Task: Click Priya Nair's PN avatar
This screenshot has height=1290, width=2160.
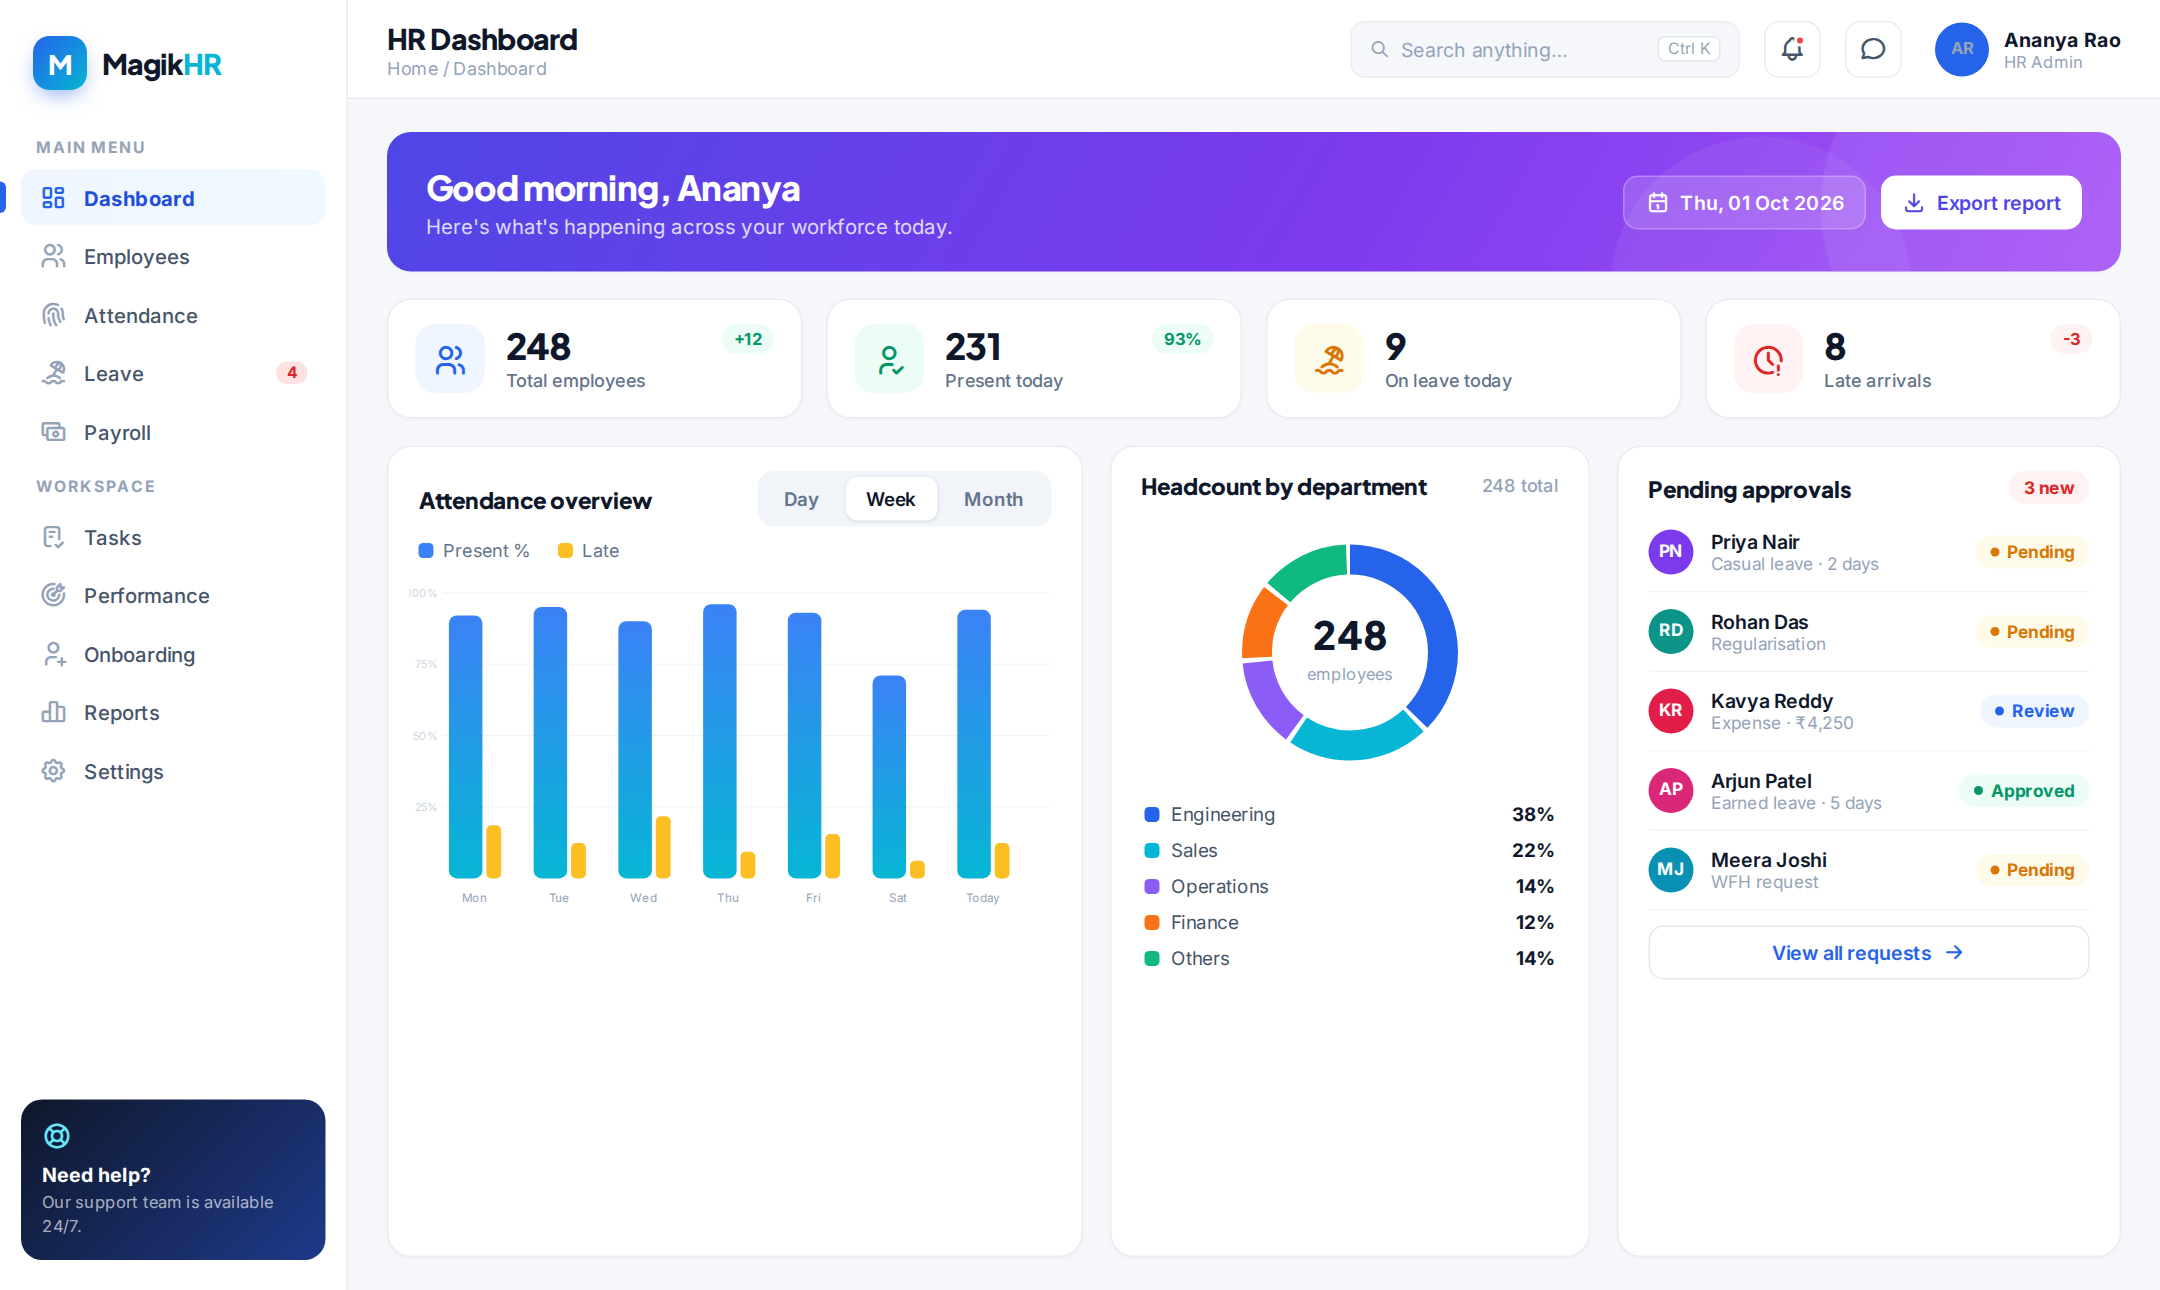Action: point(1671,552)
